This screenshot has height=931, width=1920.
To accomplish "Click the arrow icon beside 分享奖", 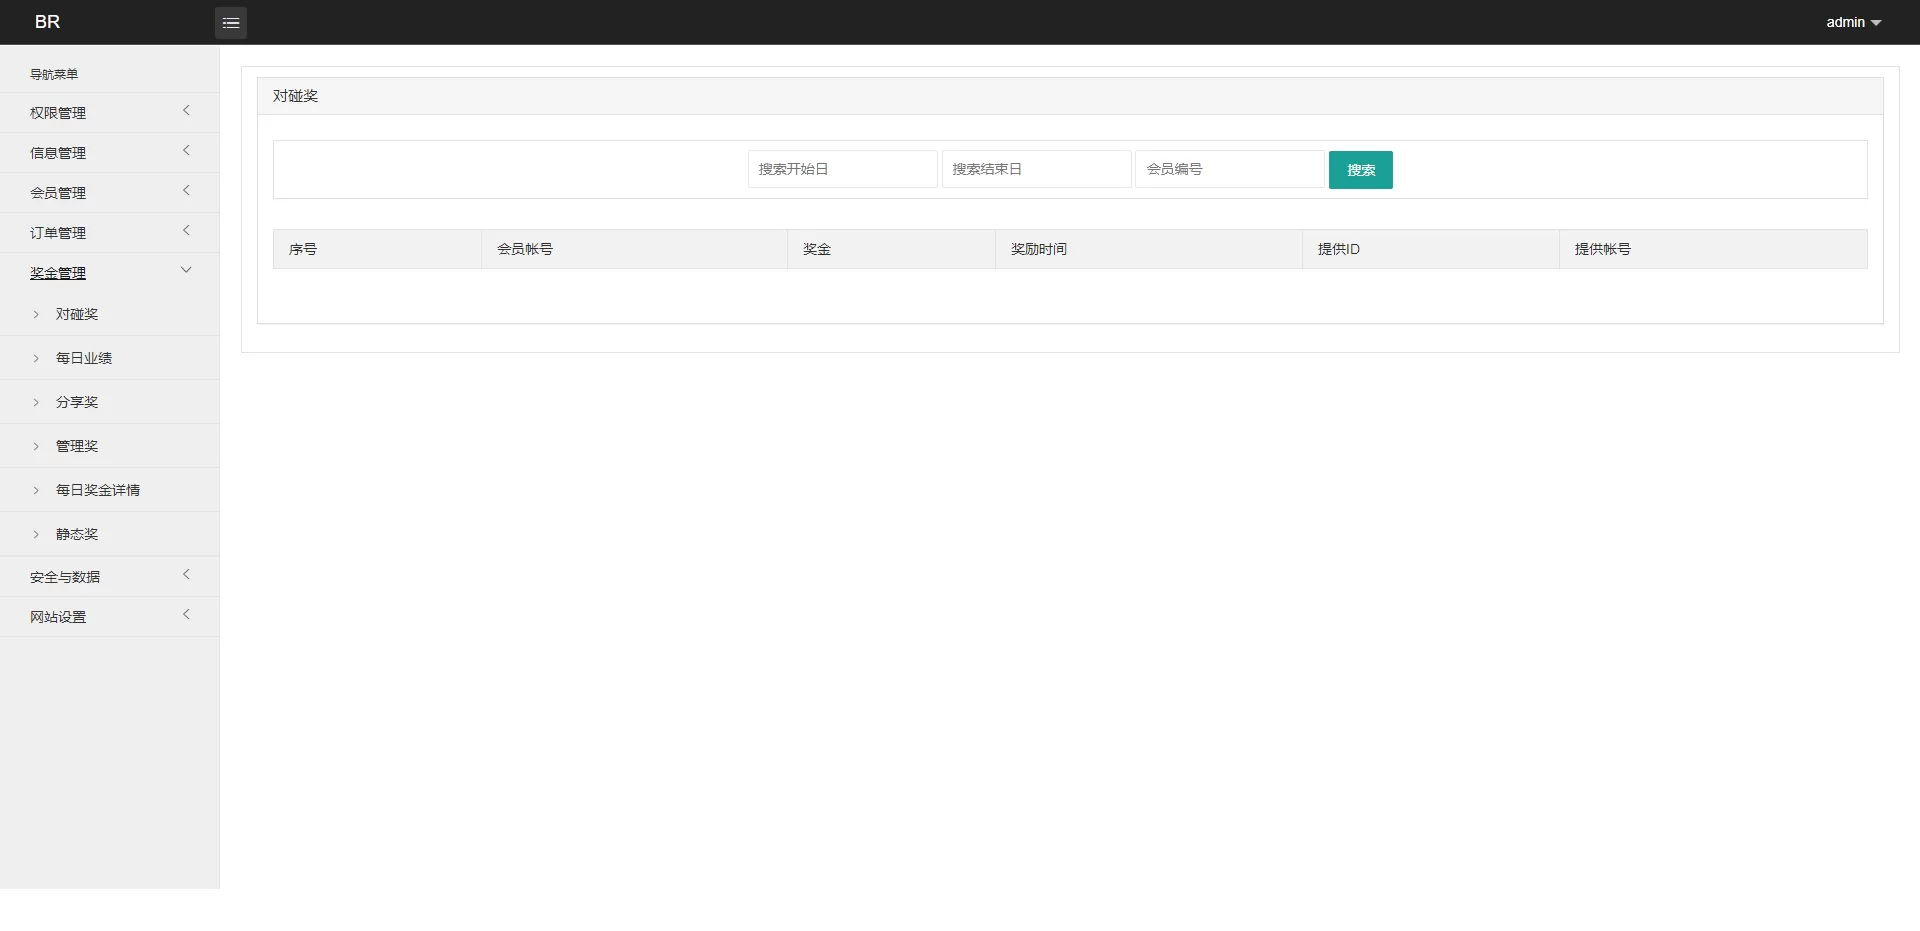I will tap(37, 401).
